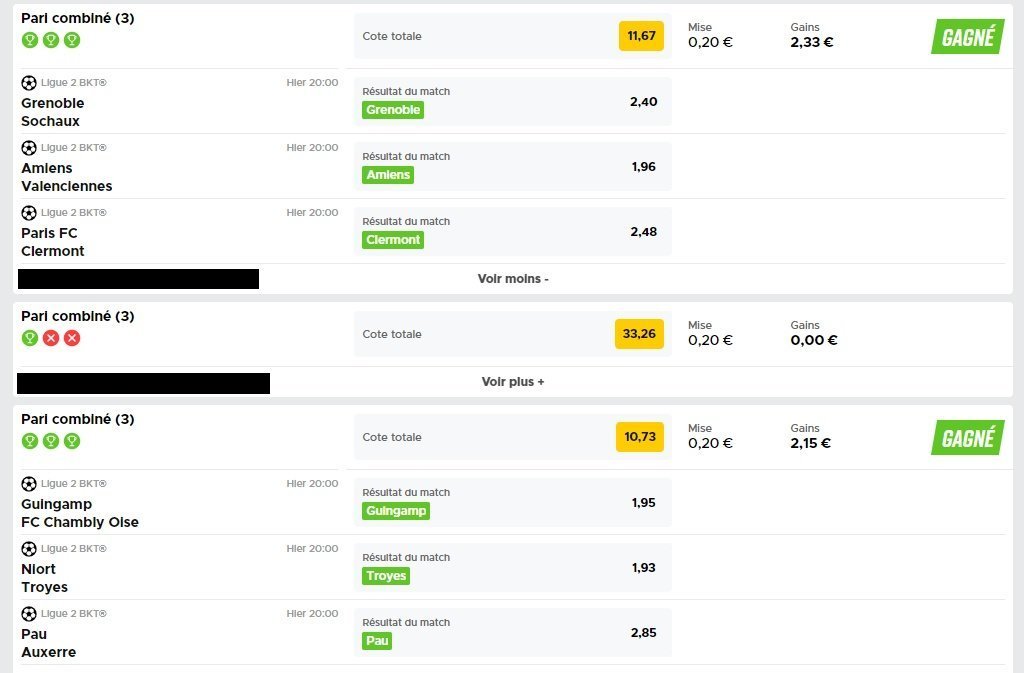Click the soccer ball icon for Pau match
Image resolution: width=1024 pixels, height=673 pixels.
(29, 614)
